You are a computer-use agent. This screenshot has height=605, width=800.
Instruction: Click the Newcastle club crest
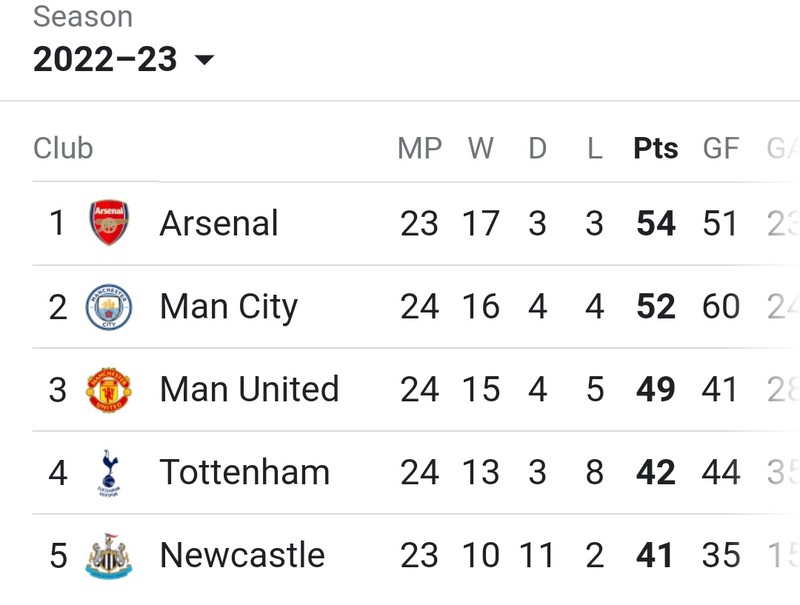point(109,556)
